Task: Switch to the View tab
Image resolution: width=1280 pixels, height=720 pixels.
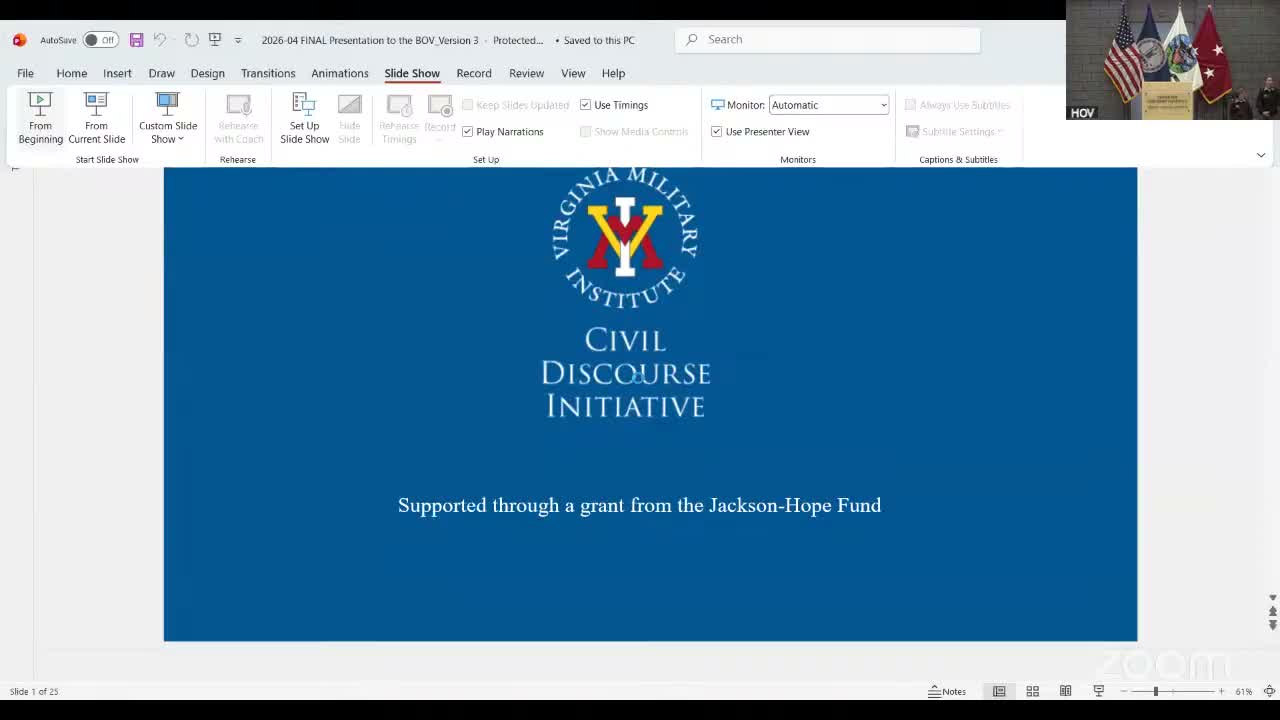Action: click(573, 73)
